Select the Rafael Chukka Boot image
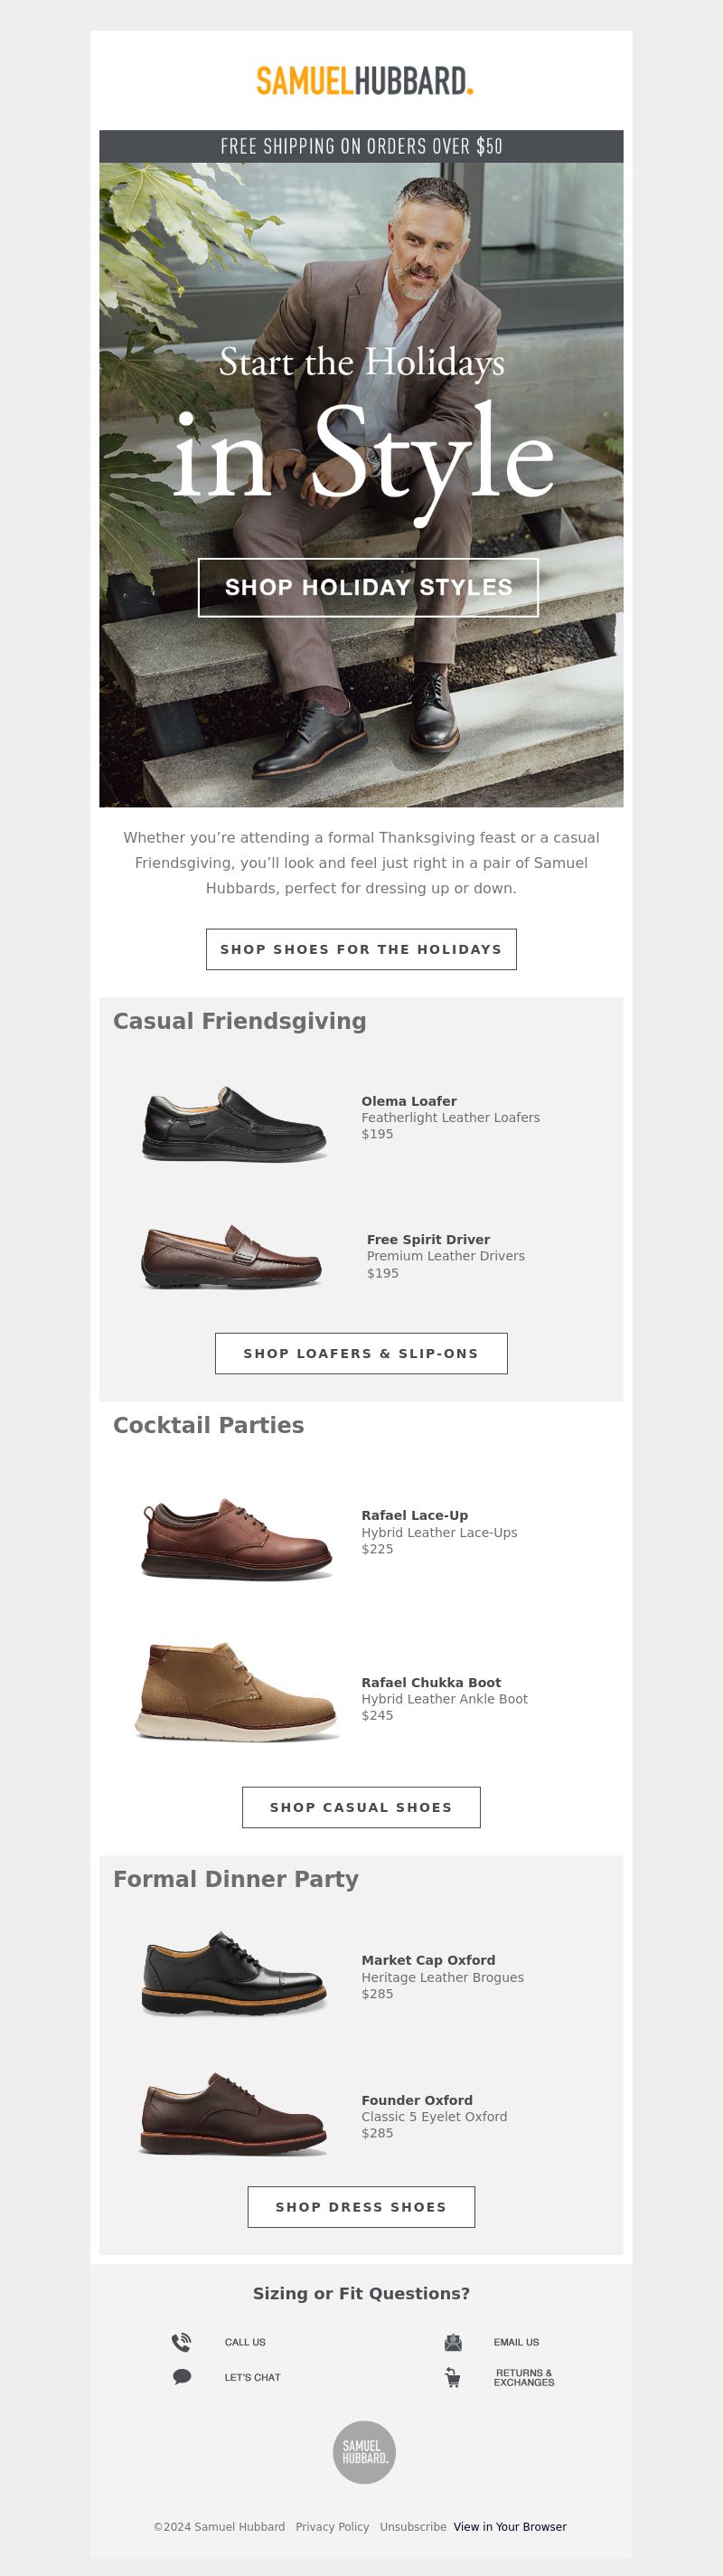This screenshot has width=723, height=2576. pos(237,1691)
